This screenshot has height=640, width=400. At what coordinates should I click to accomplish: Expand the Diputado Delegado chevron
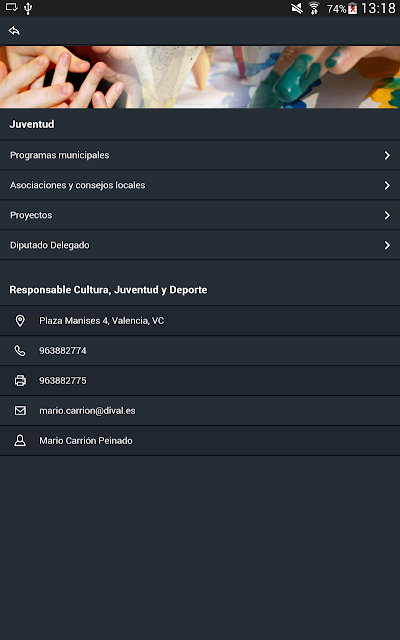[387, 245]
